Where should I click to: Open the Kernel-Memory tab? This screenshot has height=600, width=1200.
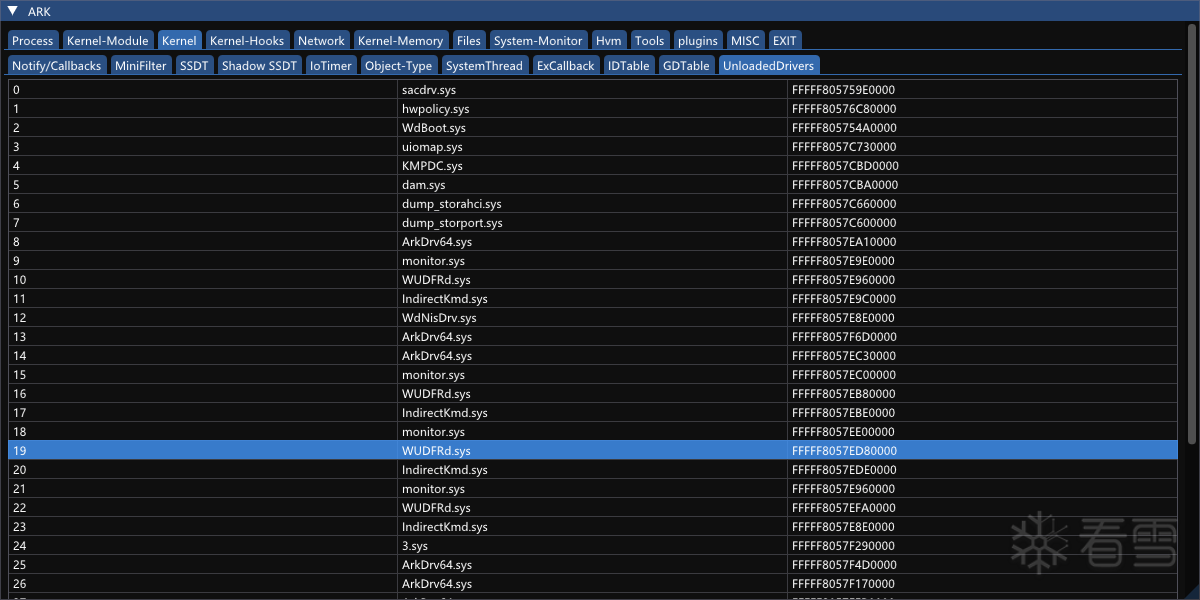pyautogui.click(x=400, y=40)
